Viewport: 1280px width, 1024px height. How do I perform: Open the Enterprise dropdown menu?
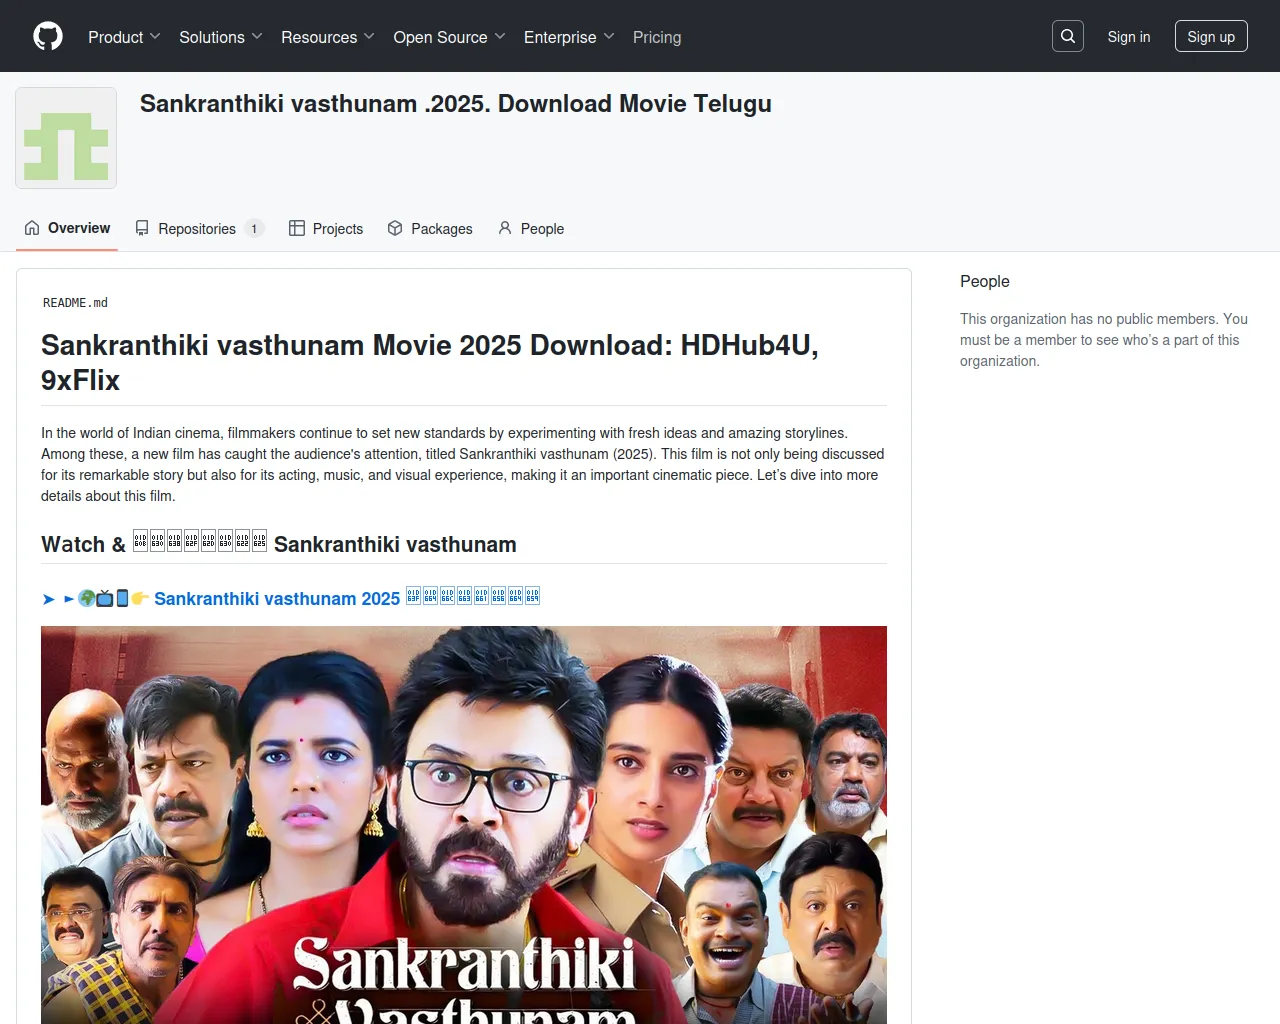569,37
